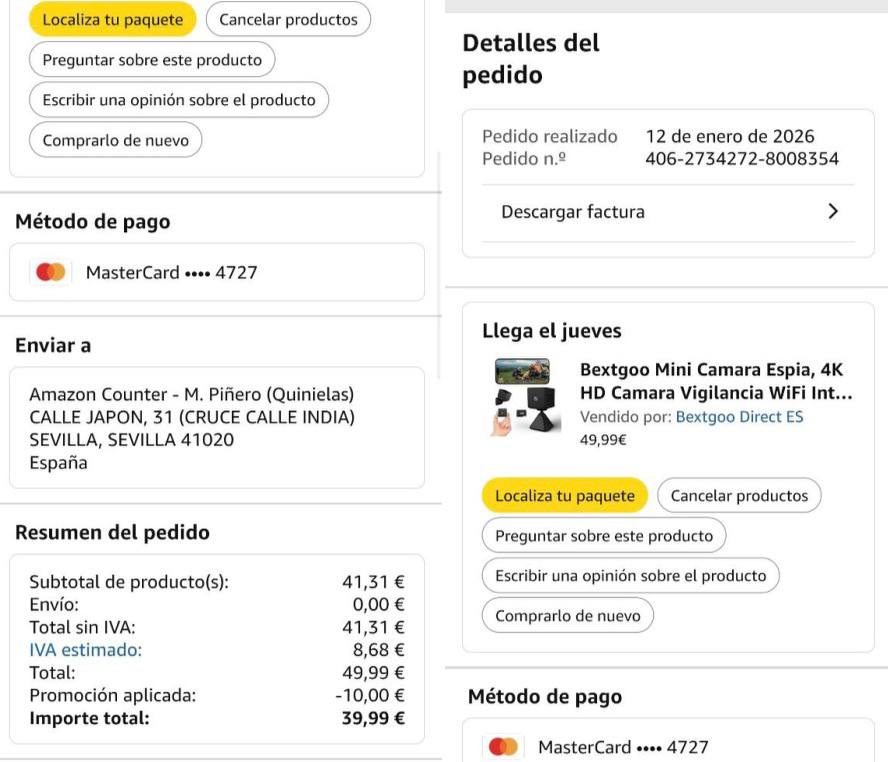
Task: Select Comprarlo de nuevo under the Bextgoo listing
Action: coord(567,616)
